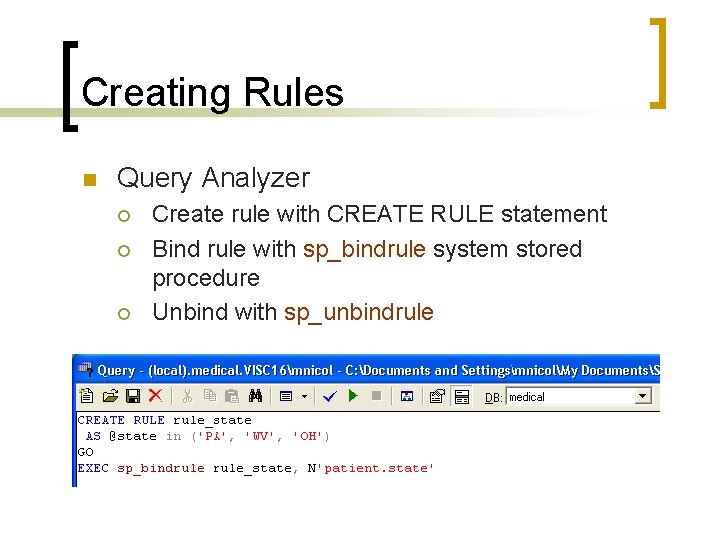Expand the medical database dropdown arrow
Viewport: 720px width, 540px height.
(643, 396)
